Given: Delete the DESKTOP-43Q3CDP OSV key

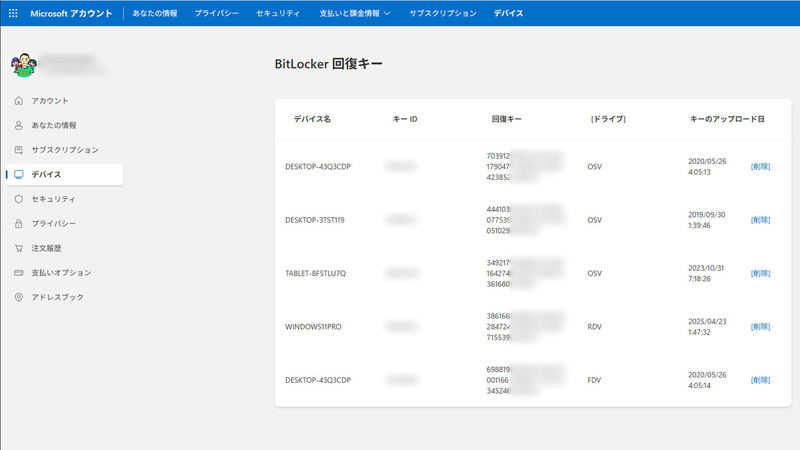Looking at the screenshot, I should click(760, 166).
